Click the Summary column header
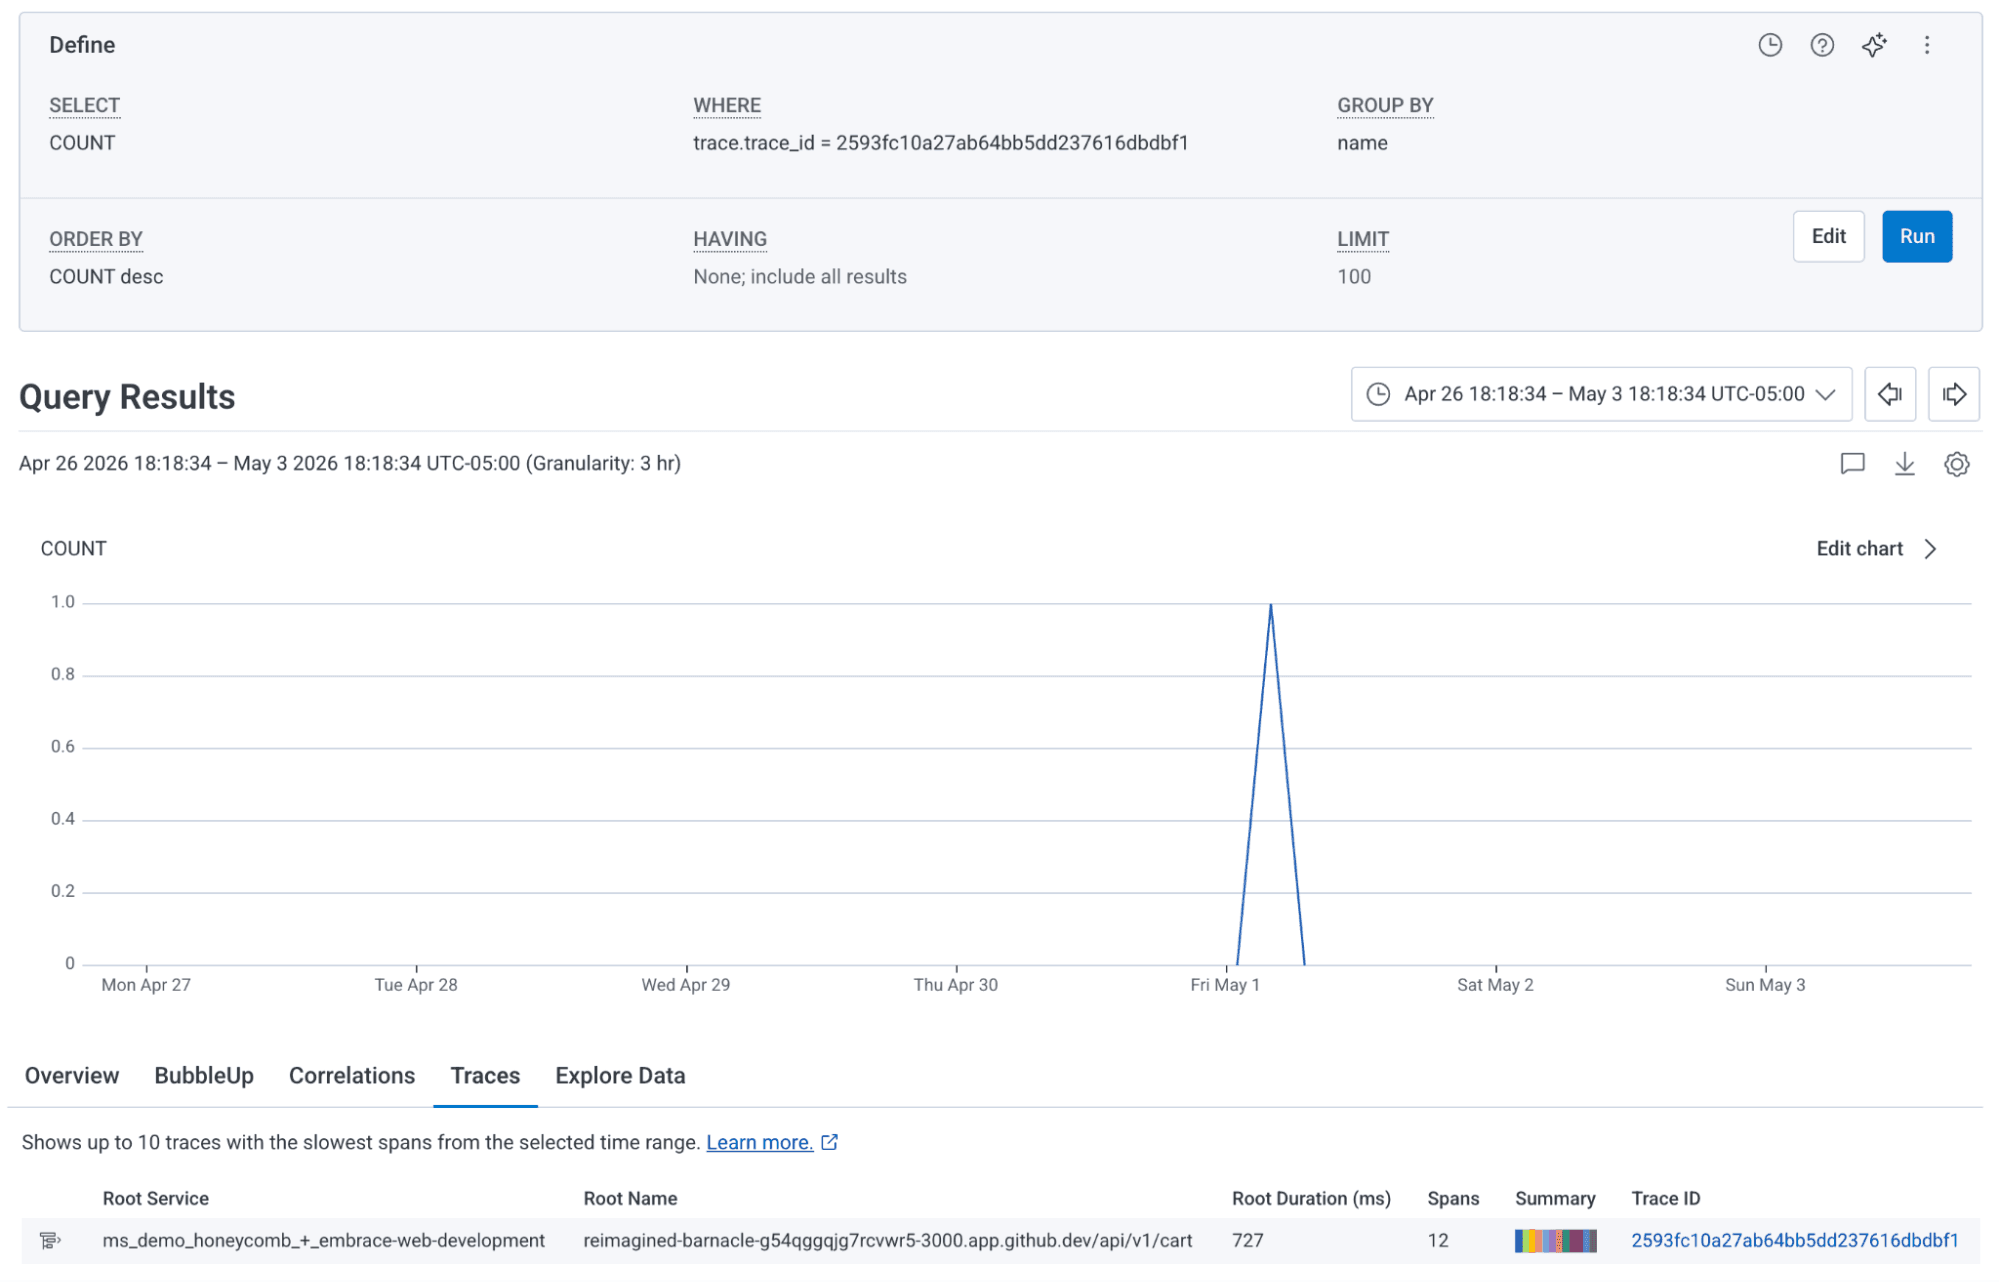This screenshot has height=1282, width=1999. (x=1555, y=1199)
